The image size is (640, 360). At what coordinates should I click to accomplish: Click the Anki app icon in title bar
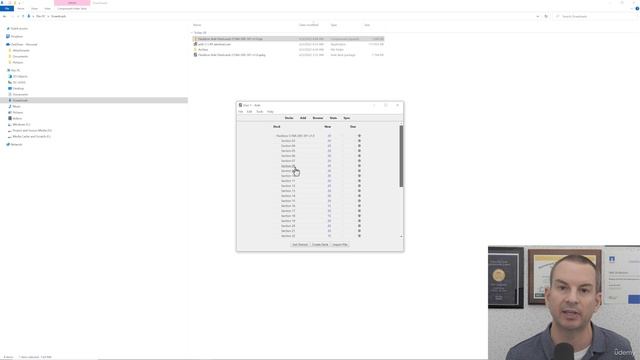point(240,105)
